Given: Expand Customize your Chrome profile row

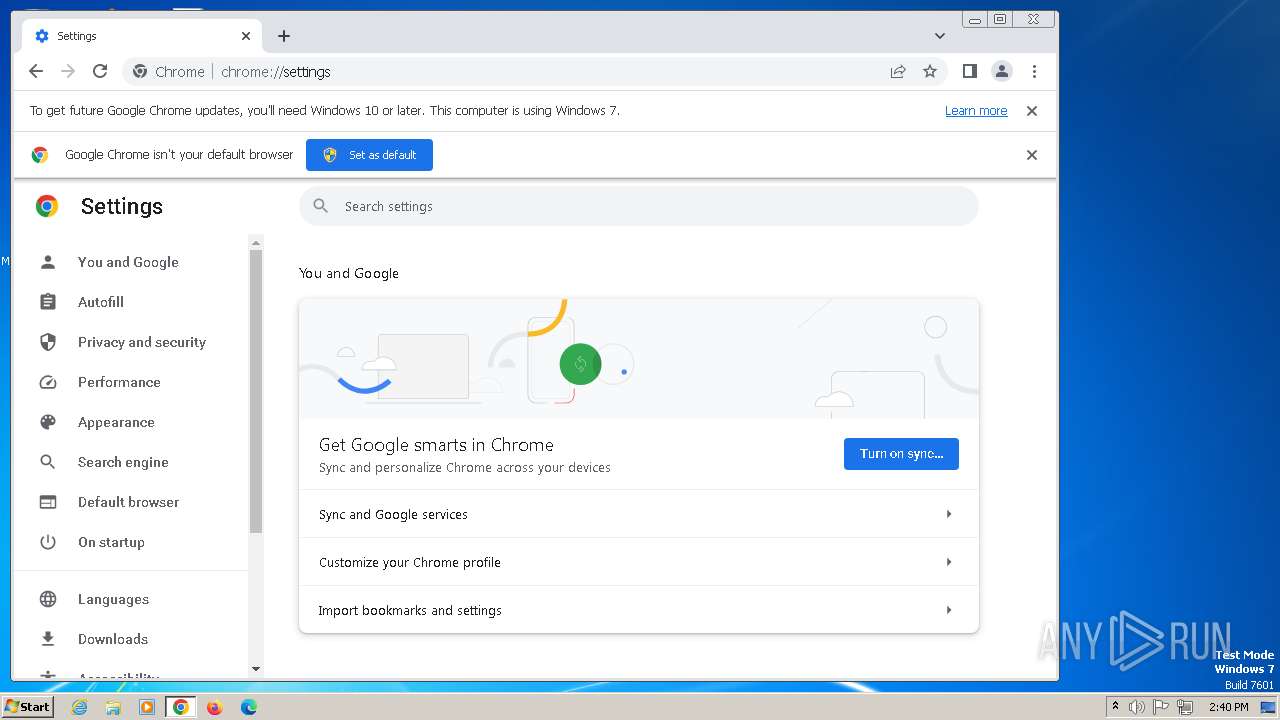Looking at the screenshot, I should (638, 562).
